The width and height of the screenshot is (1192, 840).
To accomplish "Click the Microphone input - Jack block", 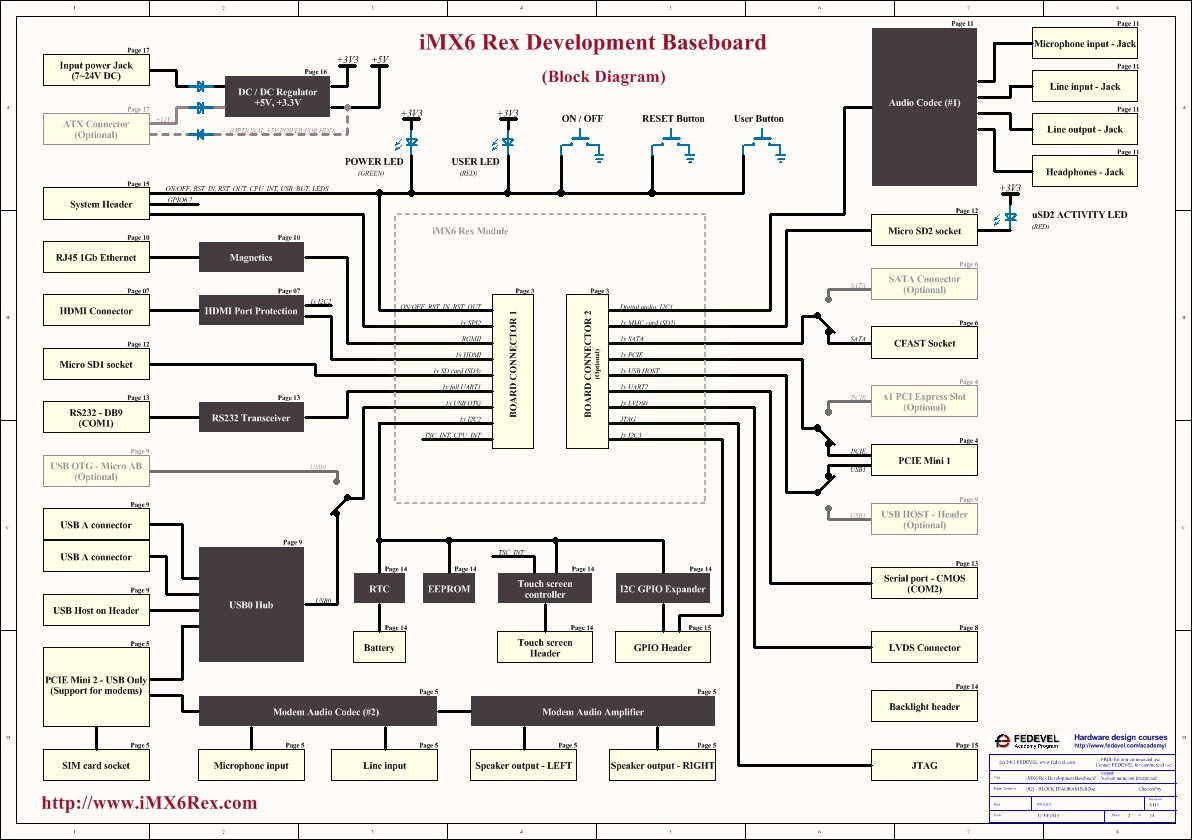I will tap(1085, 43).
